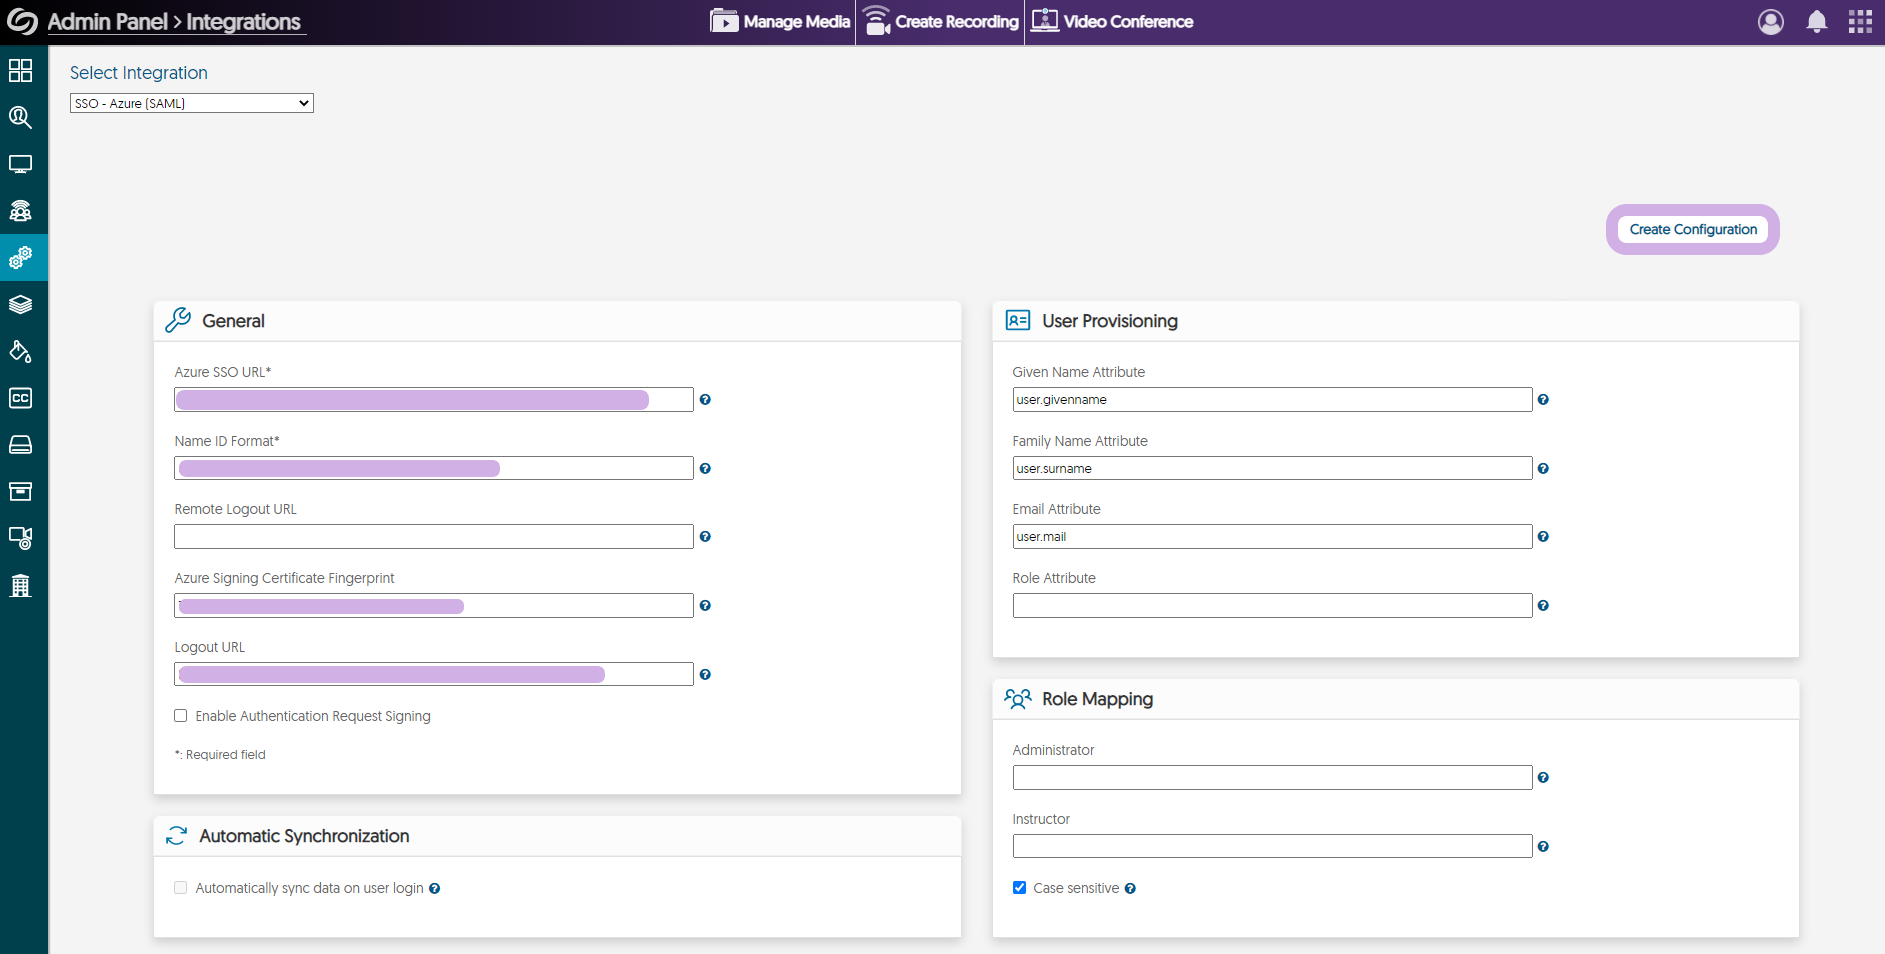Click the Create Configuration button

[1692, 230]
